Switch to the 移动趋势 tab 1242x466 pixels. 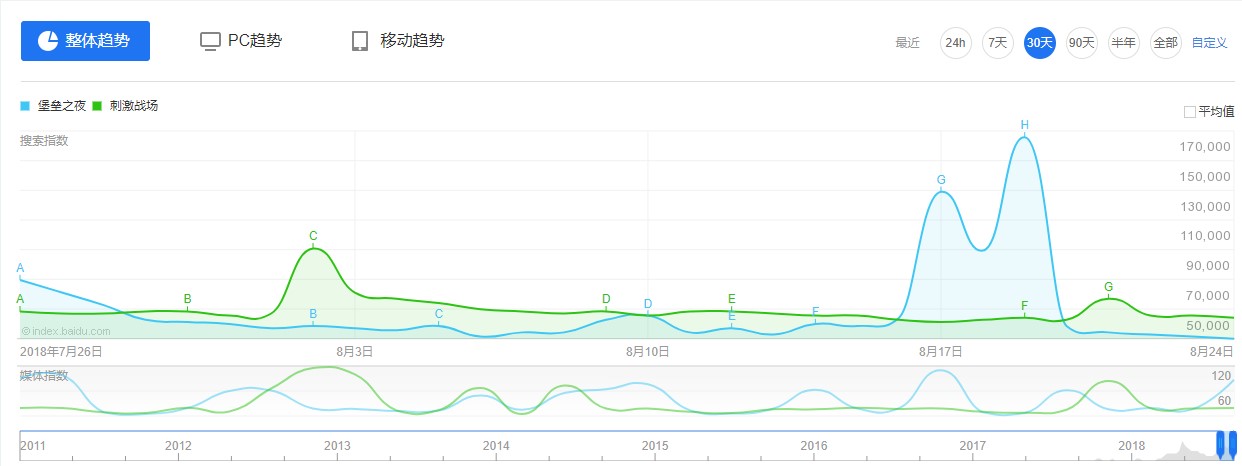point(412,41)
